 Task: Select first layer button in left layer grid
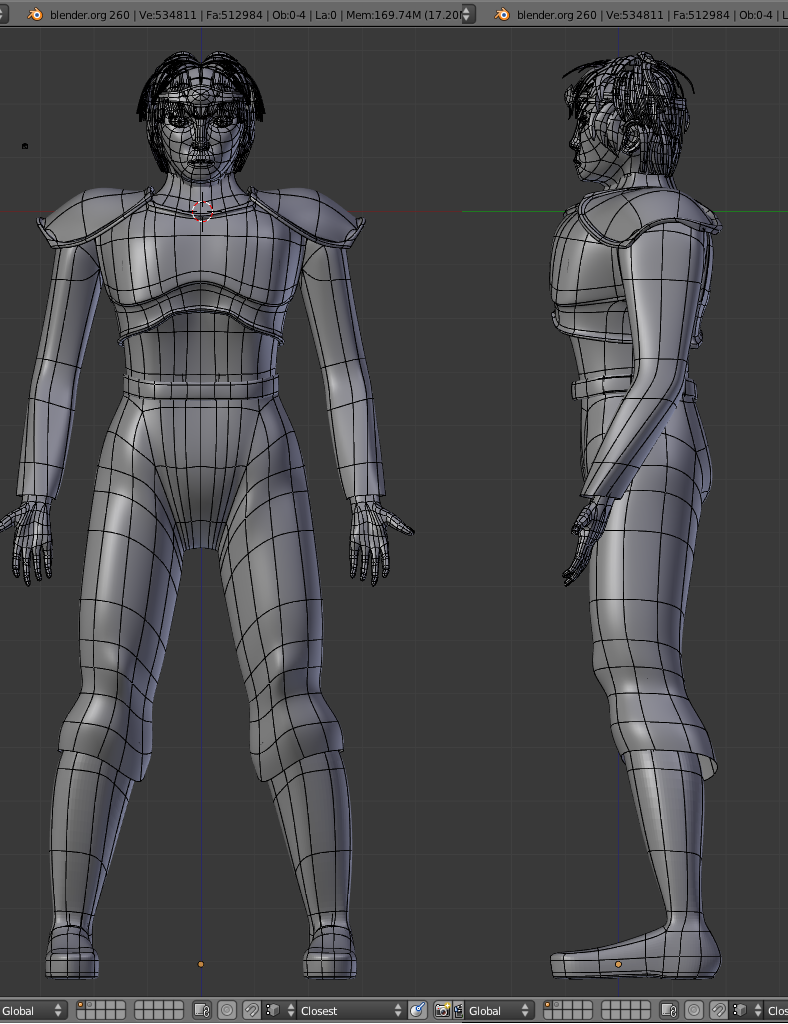83,1006
